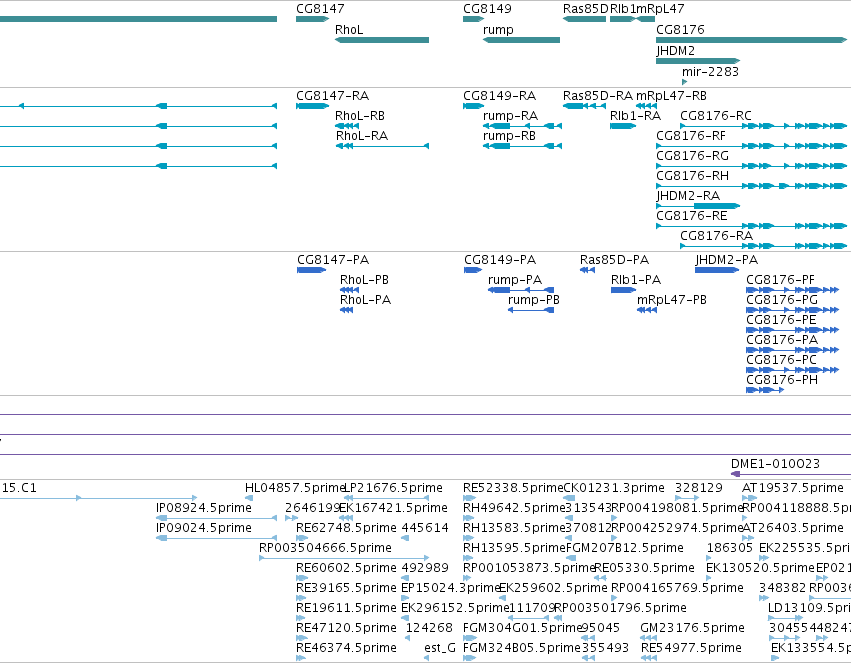851x663 pixels.
Task: Click the CG8176 gene label
Action: coord(680,30)
